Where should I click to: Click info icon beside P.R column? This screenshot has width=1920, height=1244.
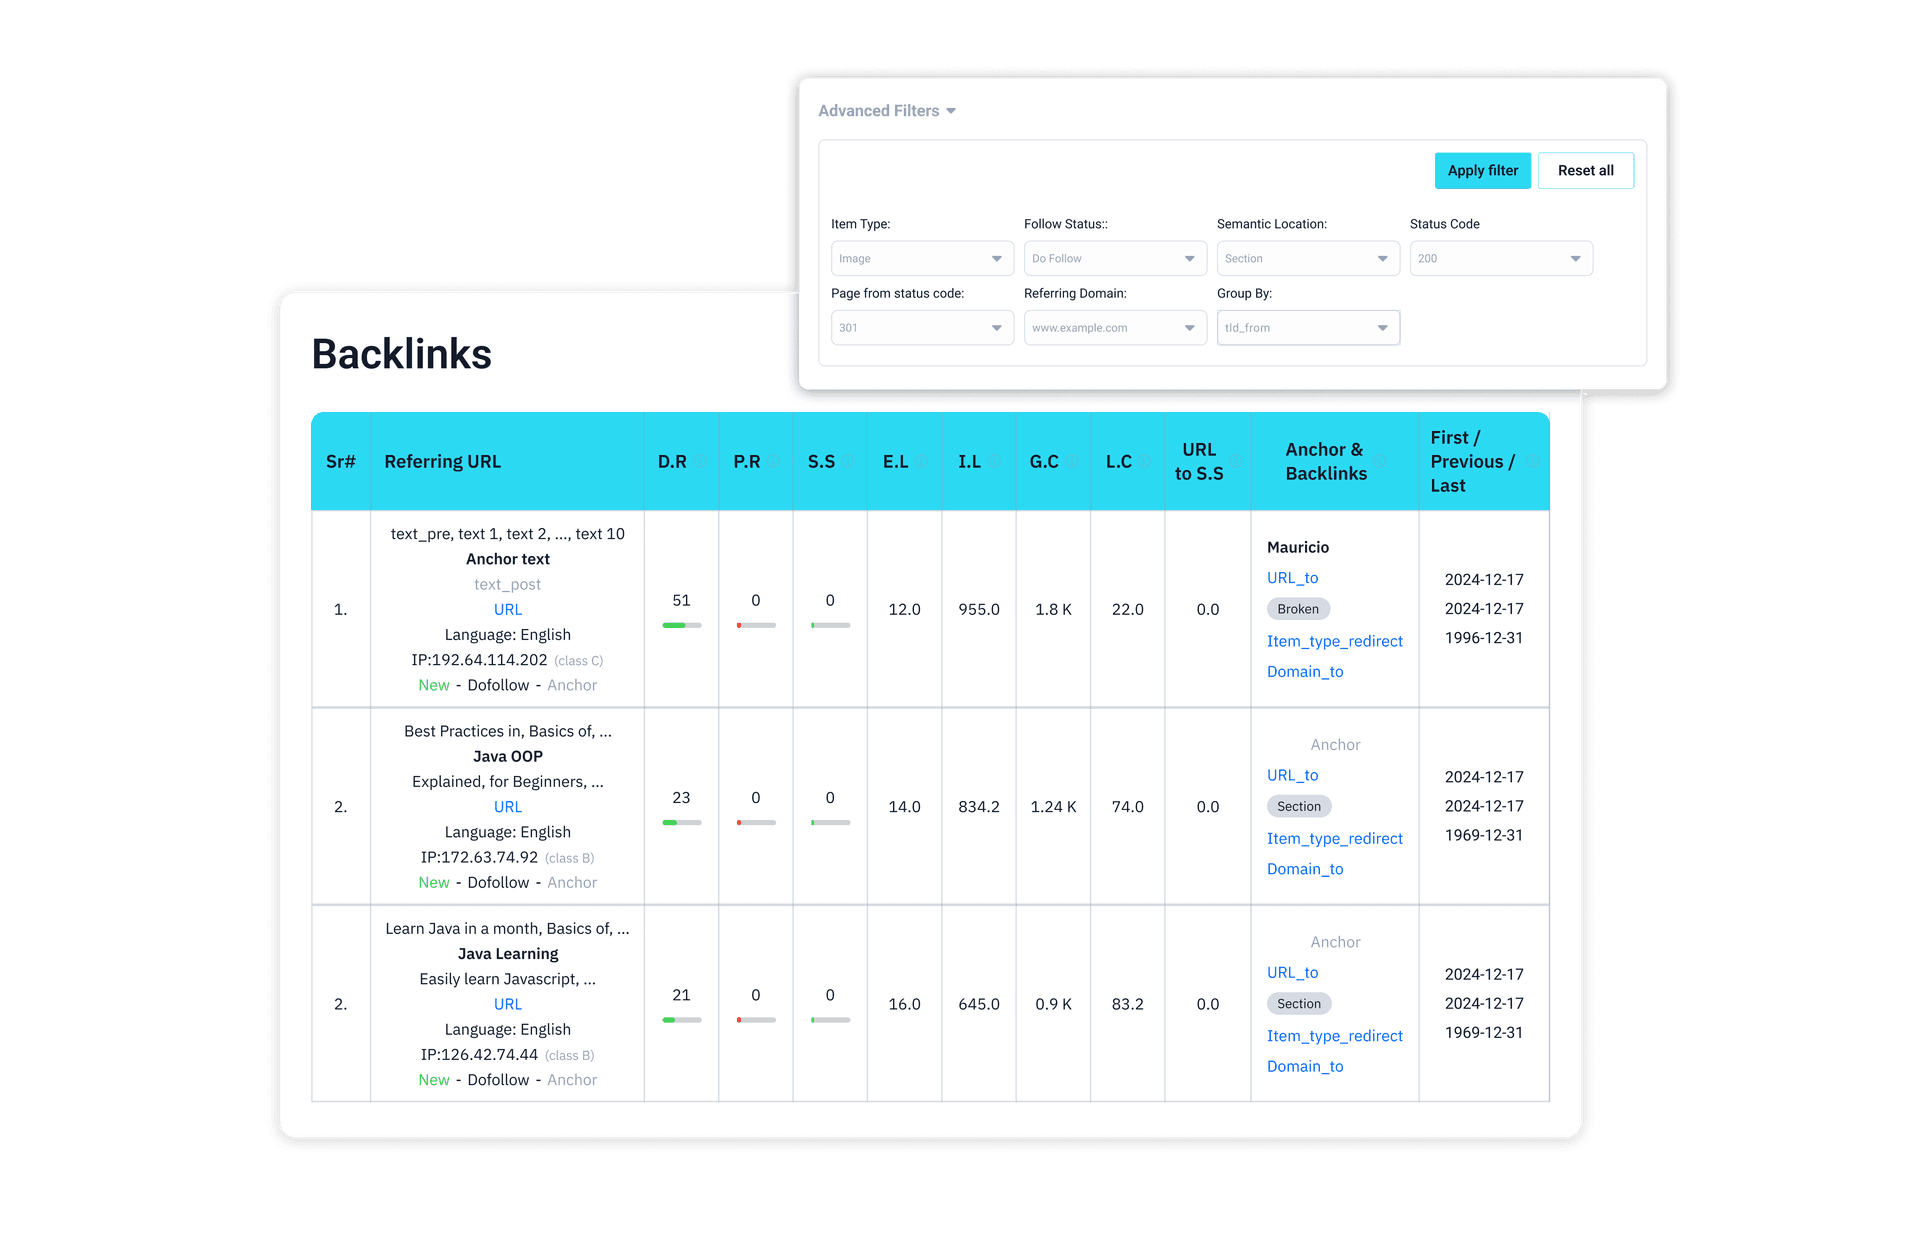774,462
